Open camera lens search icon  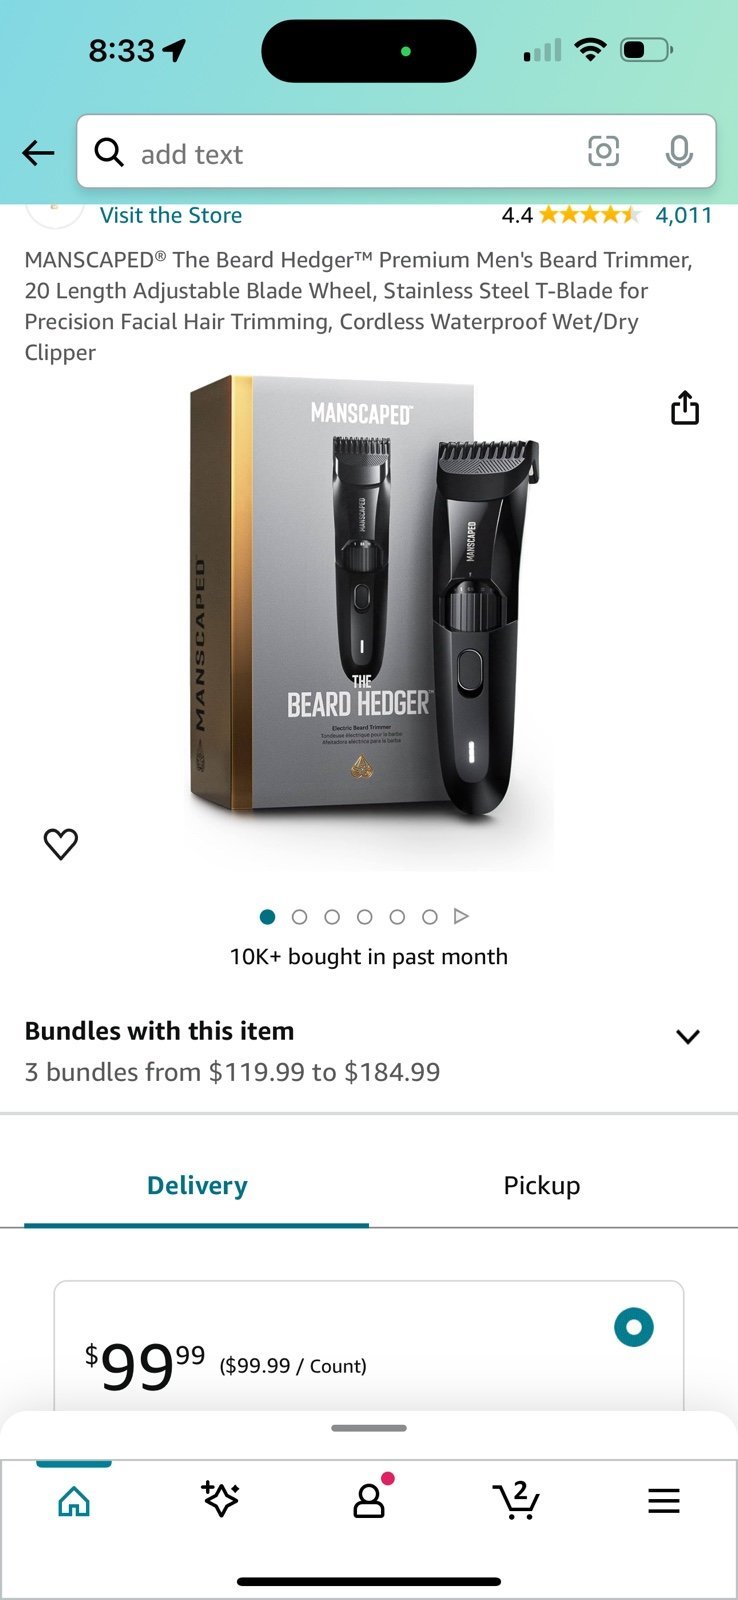(603, 151)
